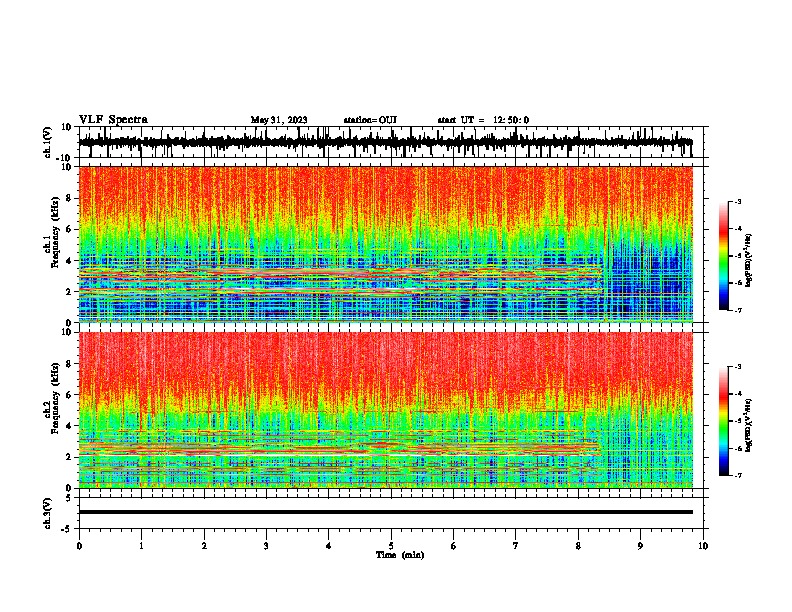The height and width of the screenshot is (612, 792).
Task: Click the "-4" label on ch.2 color scale
Action: point(738,394)
